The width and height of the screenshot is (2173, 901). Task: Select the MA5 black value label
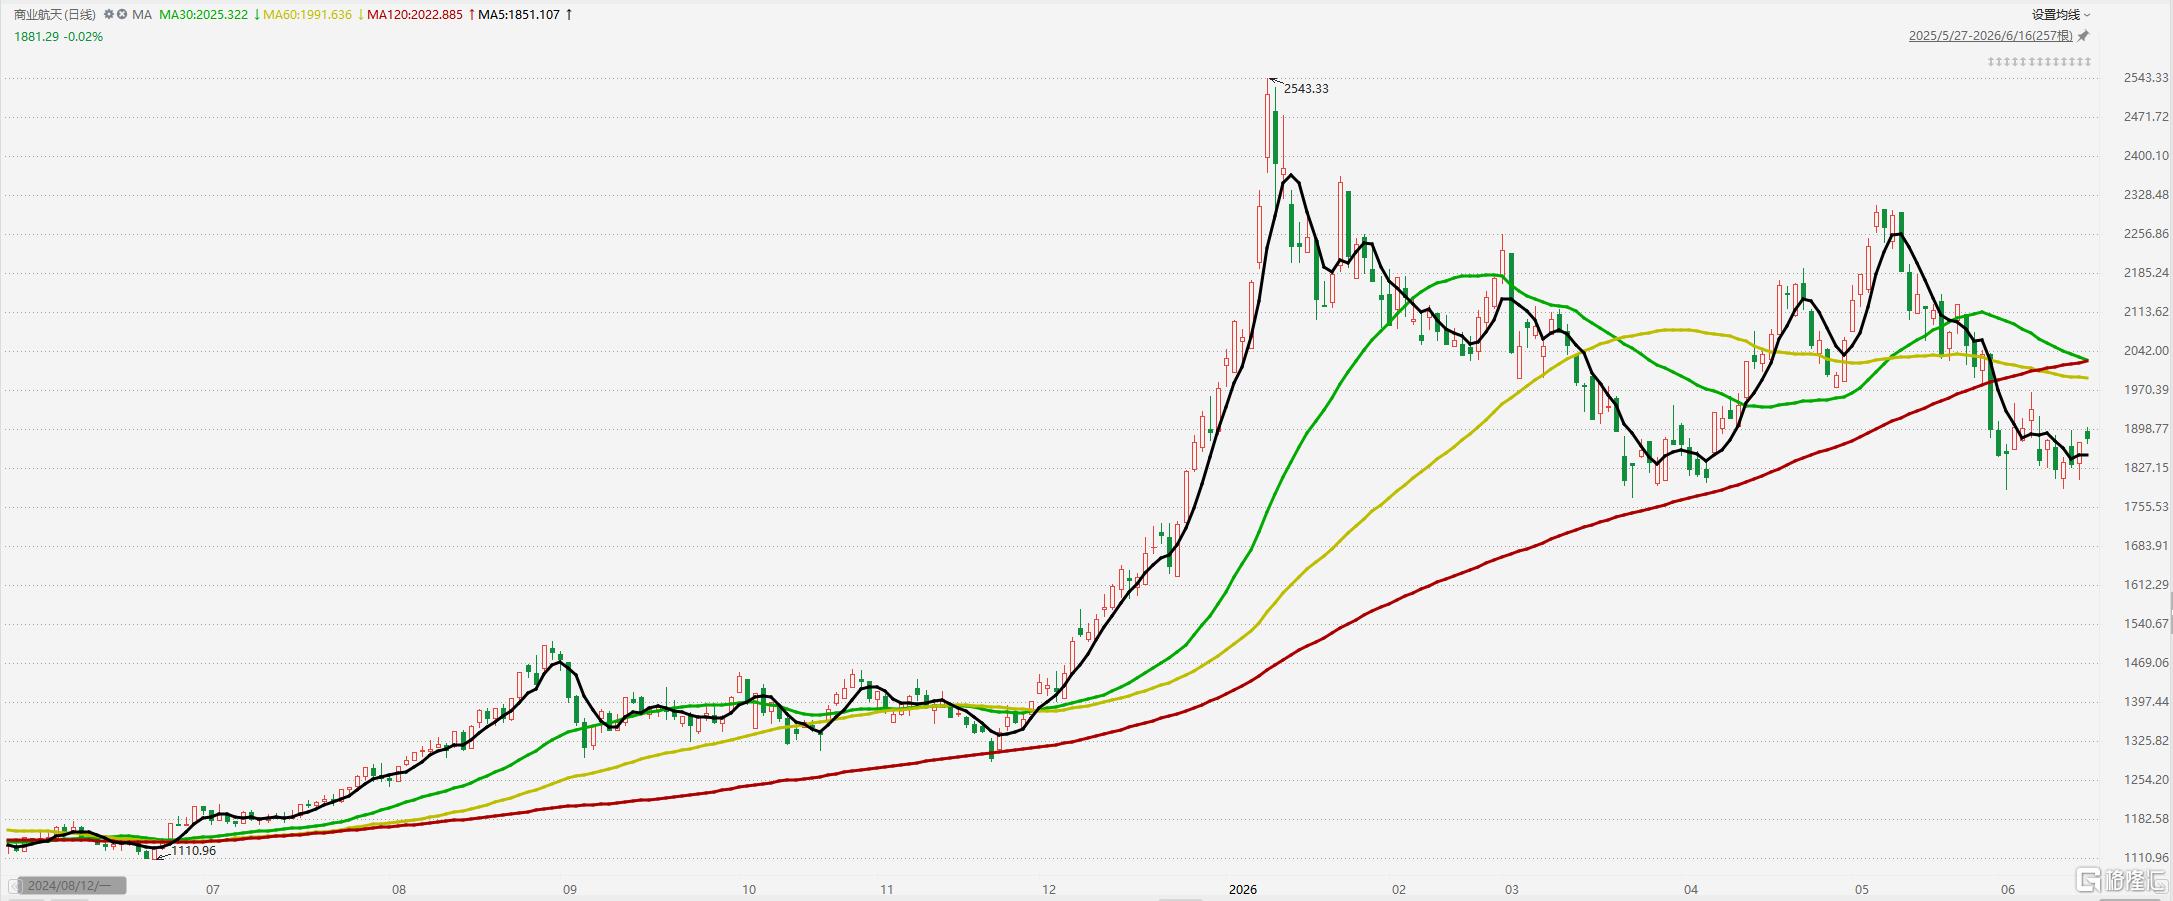pyautogui.click(x=518, y=15)
